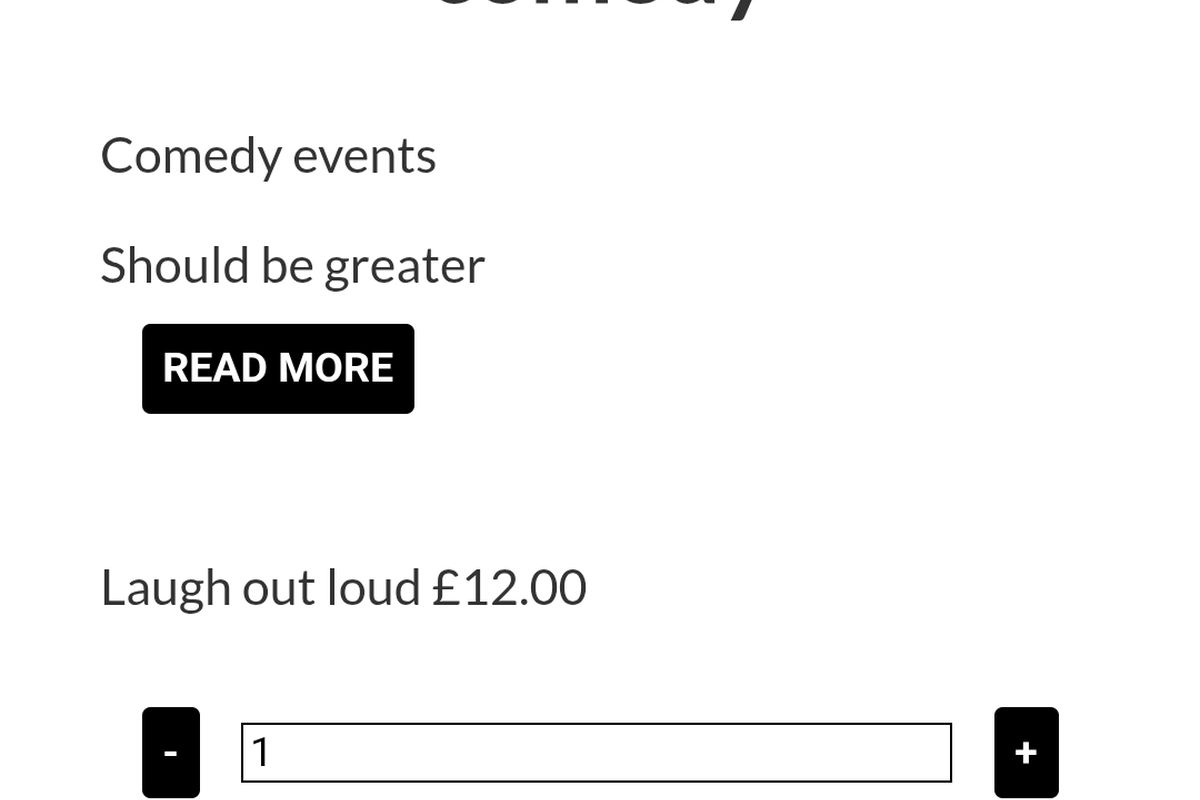Click the word "MORE" on black button
Viewport: 1200px width, 800px height.
[x=336, y=368]
